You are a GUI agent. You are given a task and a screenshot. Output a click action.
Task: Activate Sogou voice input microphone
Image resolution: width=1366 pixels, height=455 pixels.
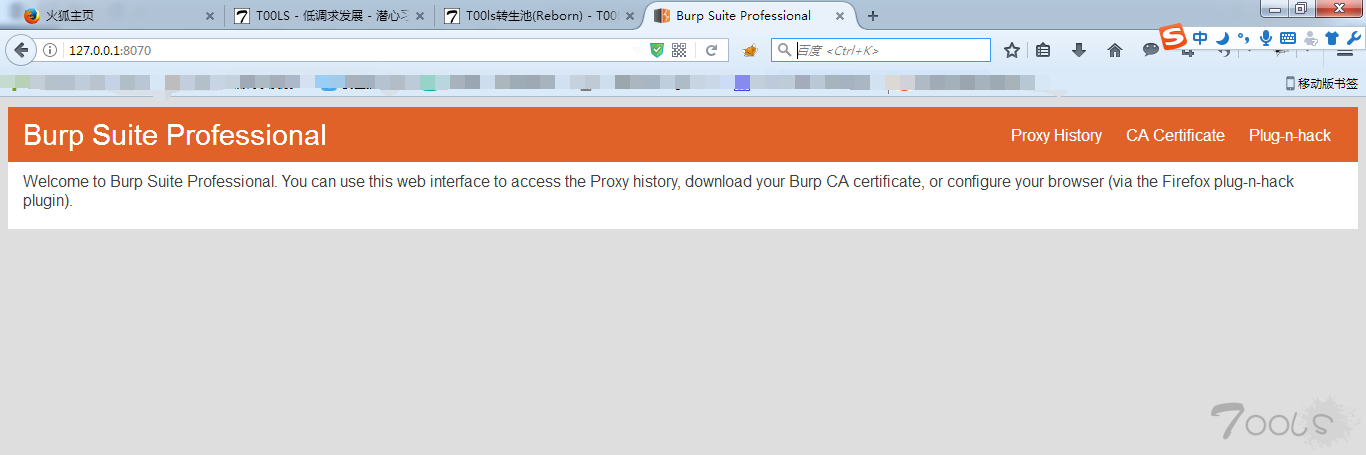1266,38
